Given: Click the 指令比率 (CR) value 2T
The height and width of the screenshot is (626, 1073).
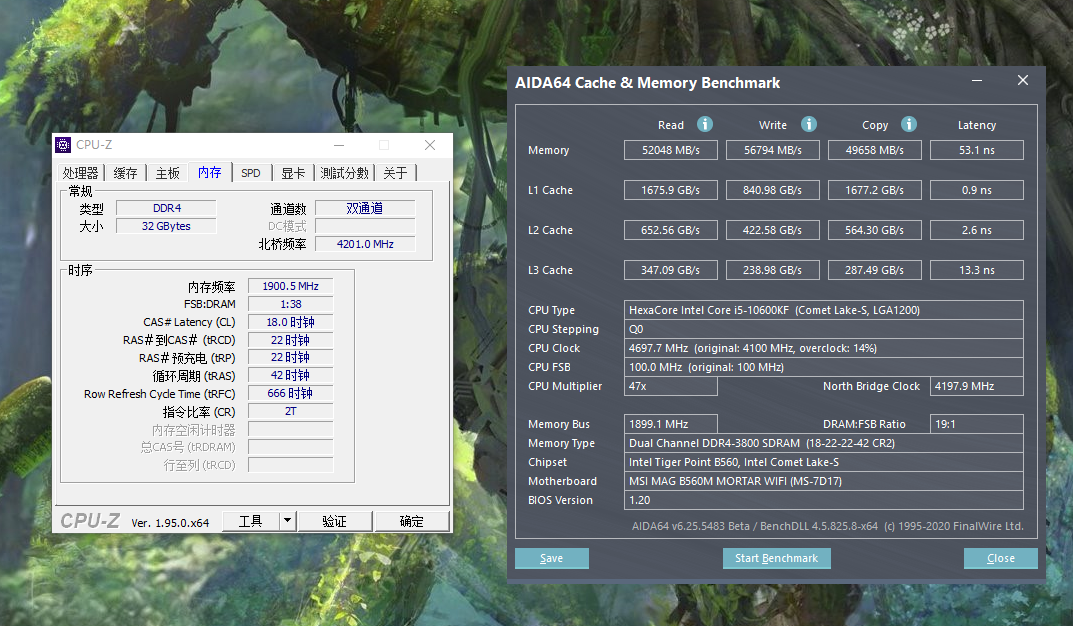Looking at the screenshot, I should pyautogui.click(x=290, y=410).
